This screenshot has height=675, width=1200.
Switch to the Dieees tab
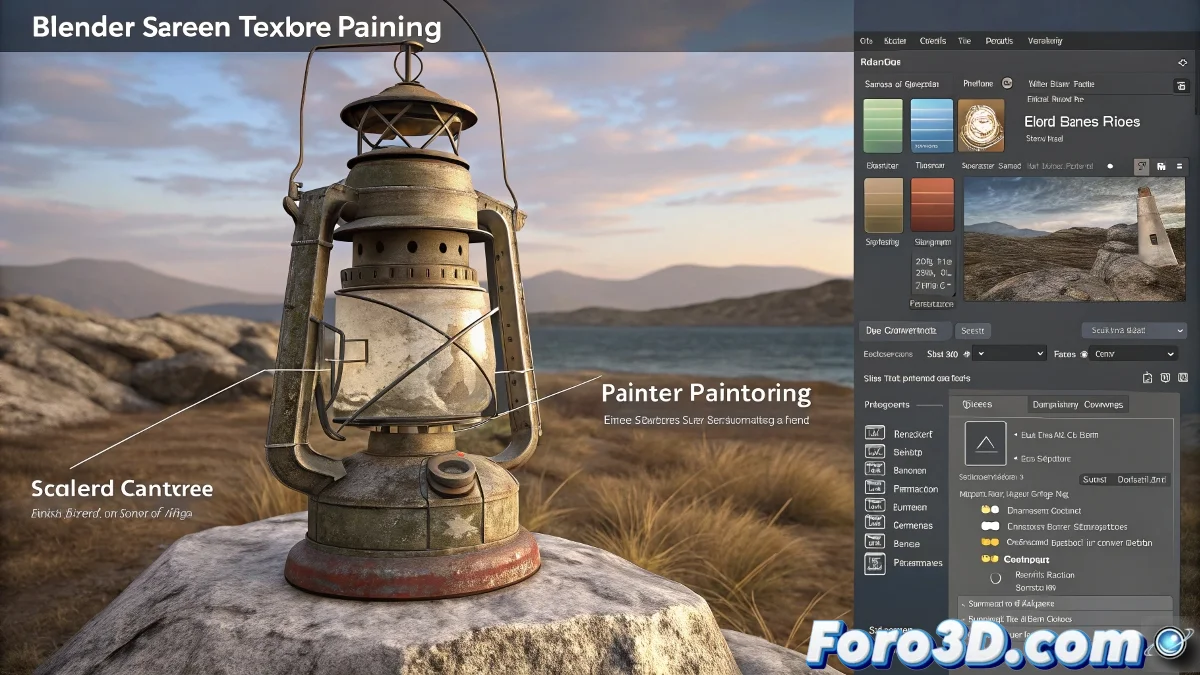tap(987, 404)
